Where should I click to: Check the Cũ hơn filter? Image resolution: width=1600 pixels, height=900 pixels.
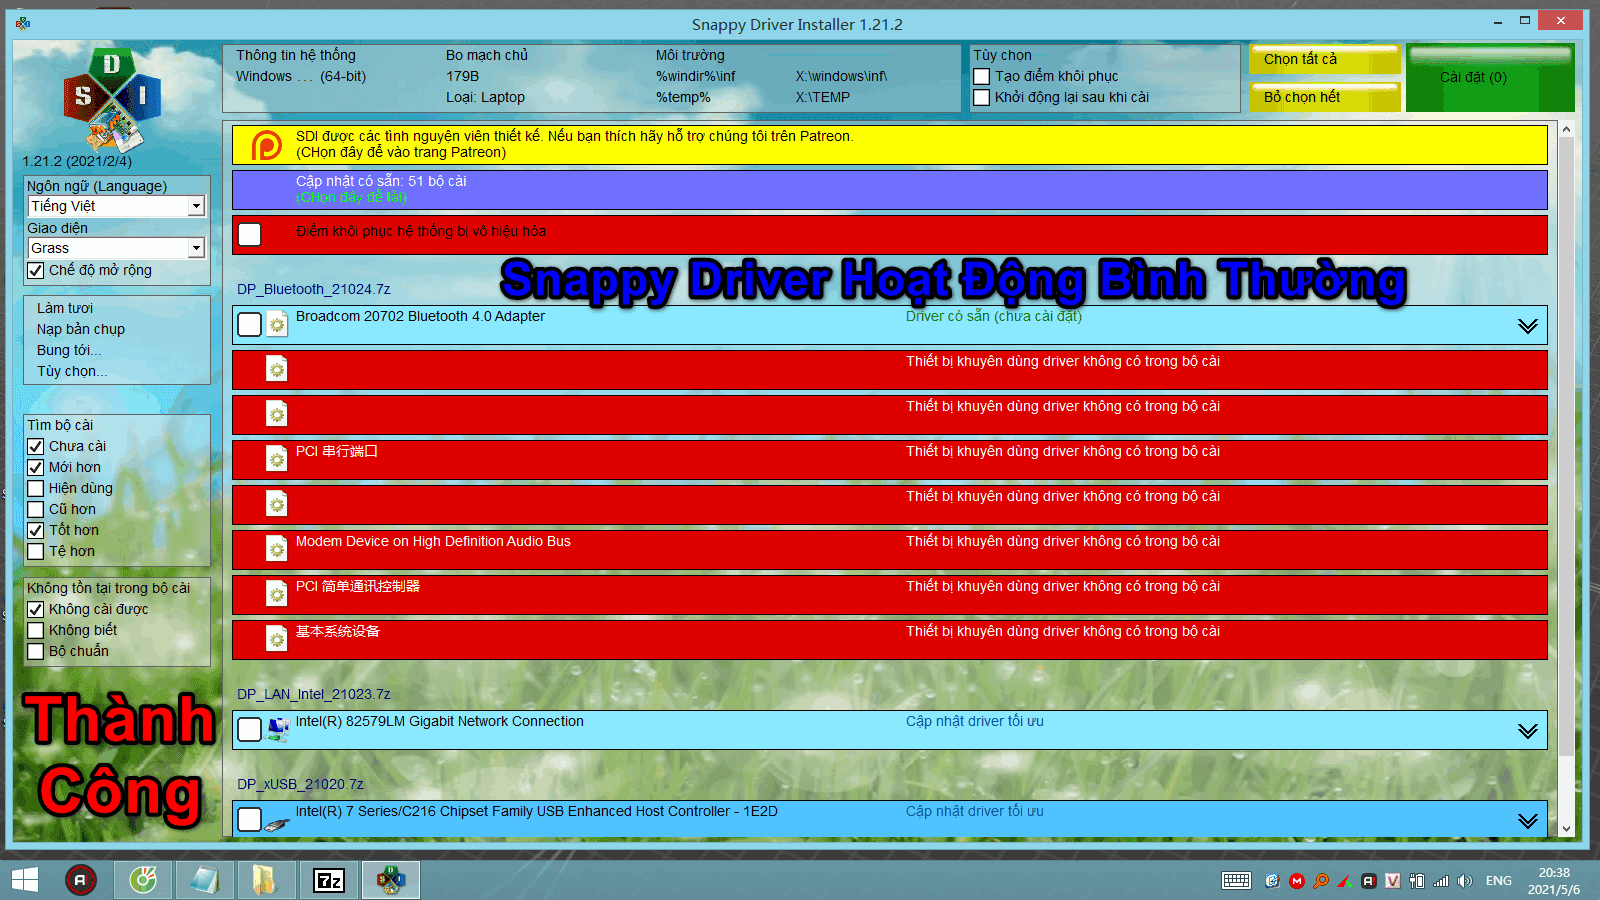pos(36,510)
